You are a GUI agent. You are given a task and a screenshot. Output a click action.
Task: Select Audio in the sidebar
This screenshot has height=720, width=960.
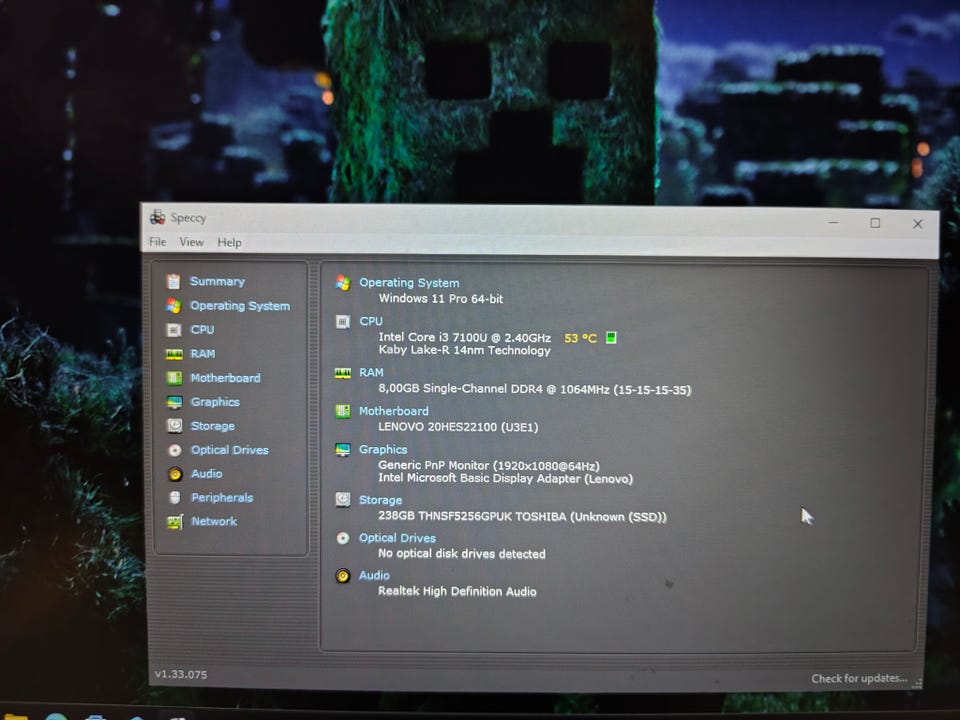click(206, 474)
